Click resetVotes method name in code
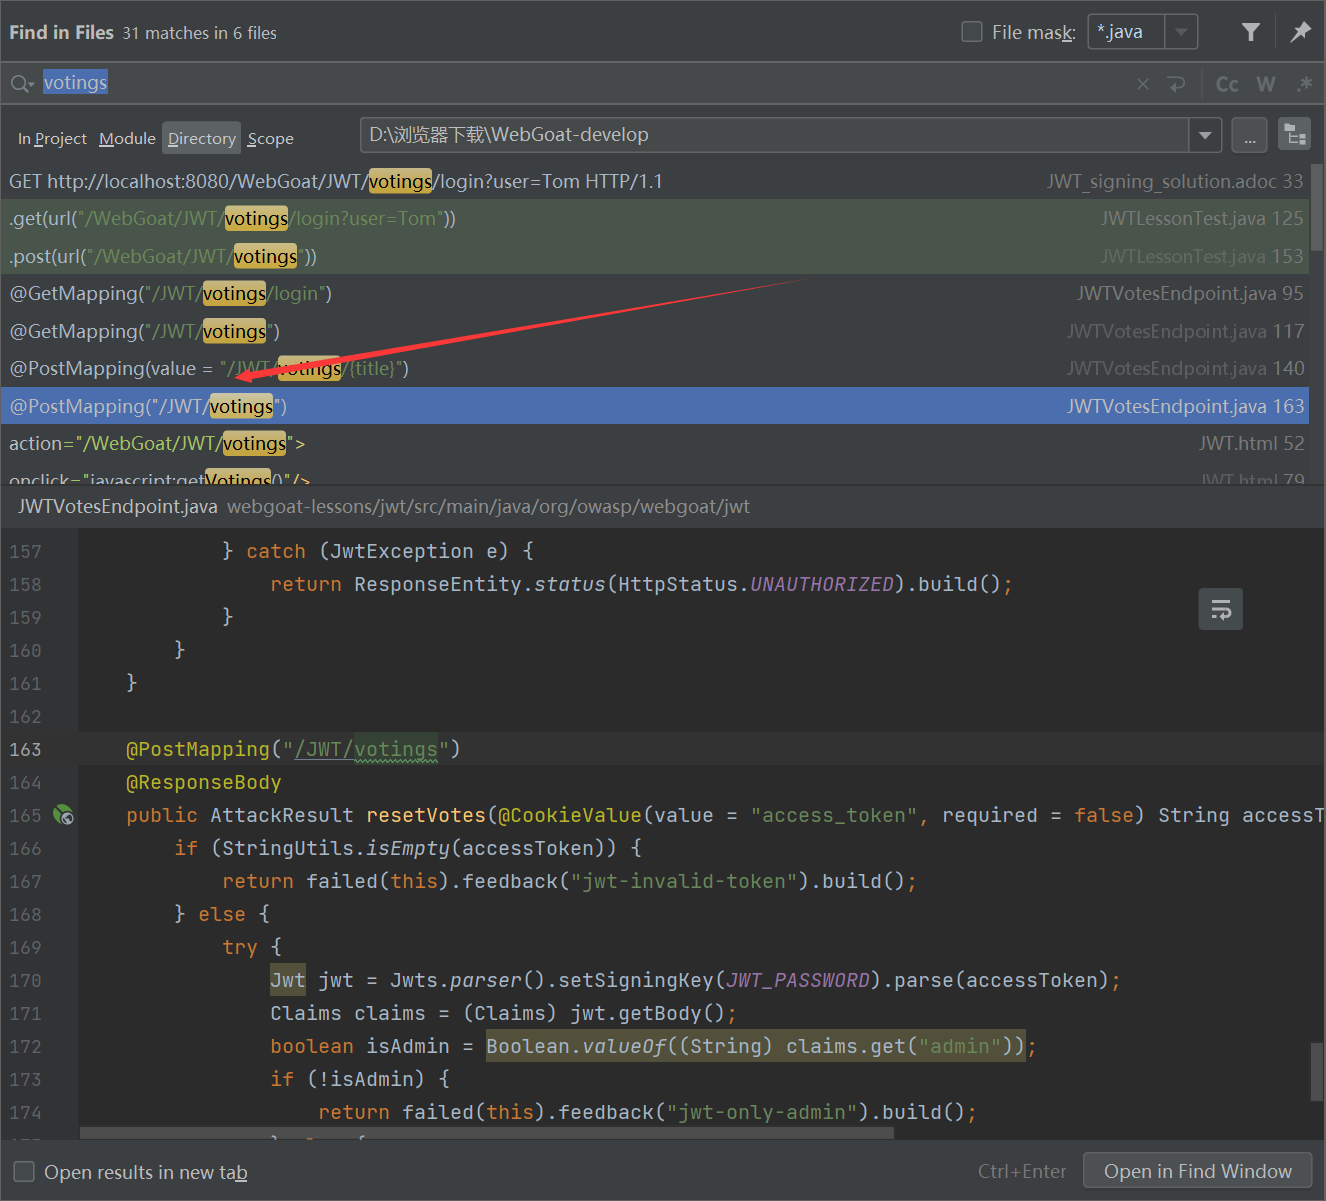1326x1201 pixels. pyautogui.click(x=426, y=815)
